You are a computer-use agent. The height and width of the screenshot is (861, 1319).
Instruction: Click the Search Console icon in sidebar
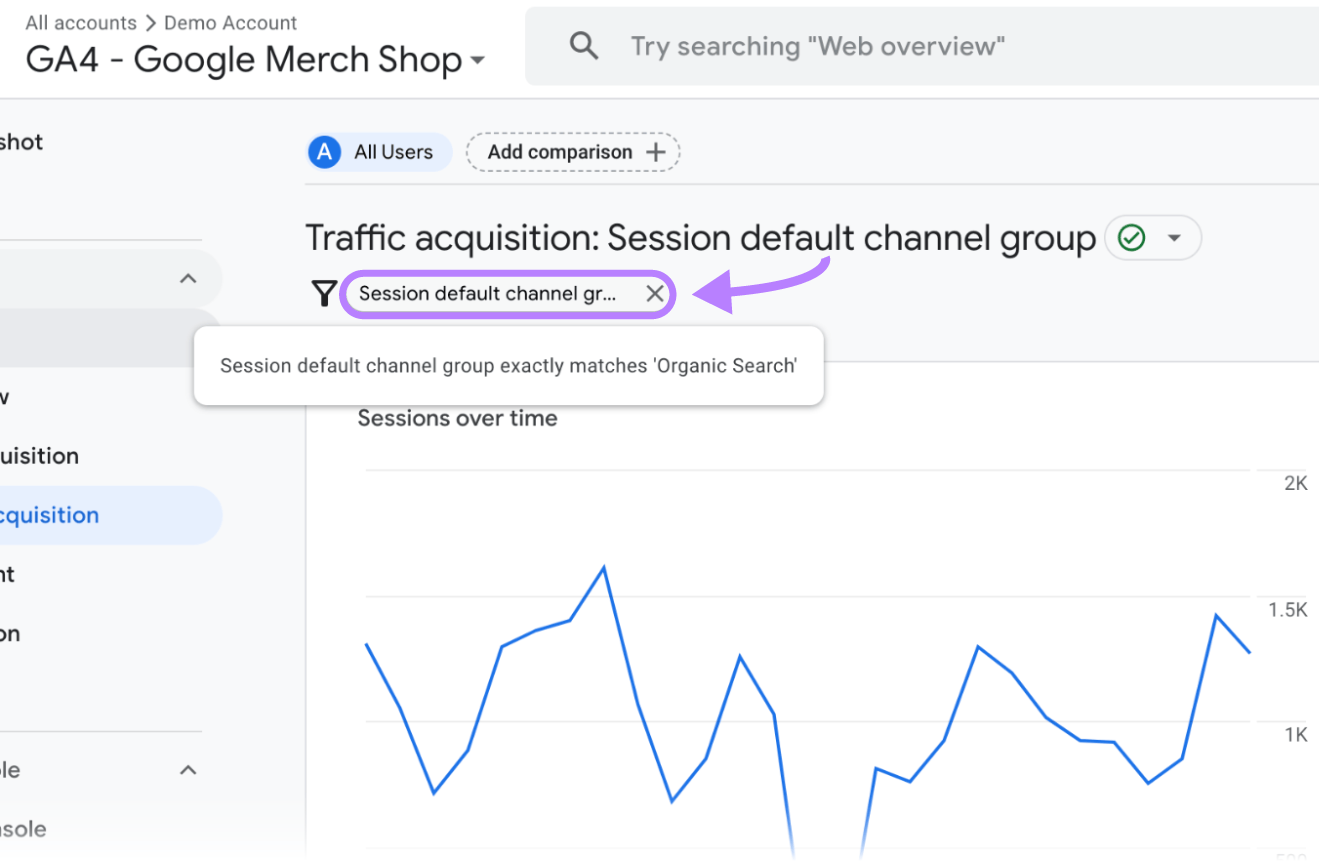(24, 829)
